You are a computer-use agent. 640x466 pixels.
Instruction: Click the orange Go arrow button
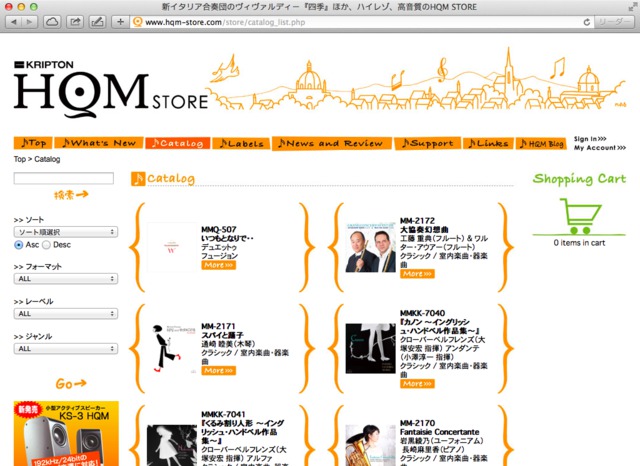tap(71, 384)
